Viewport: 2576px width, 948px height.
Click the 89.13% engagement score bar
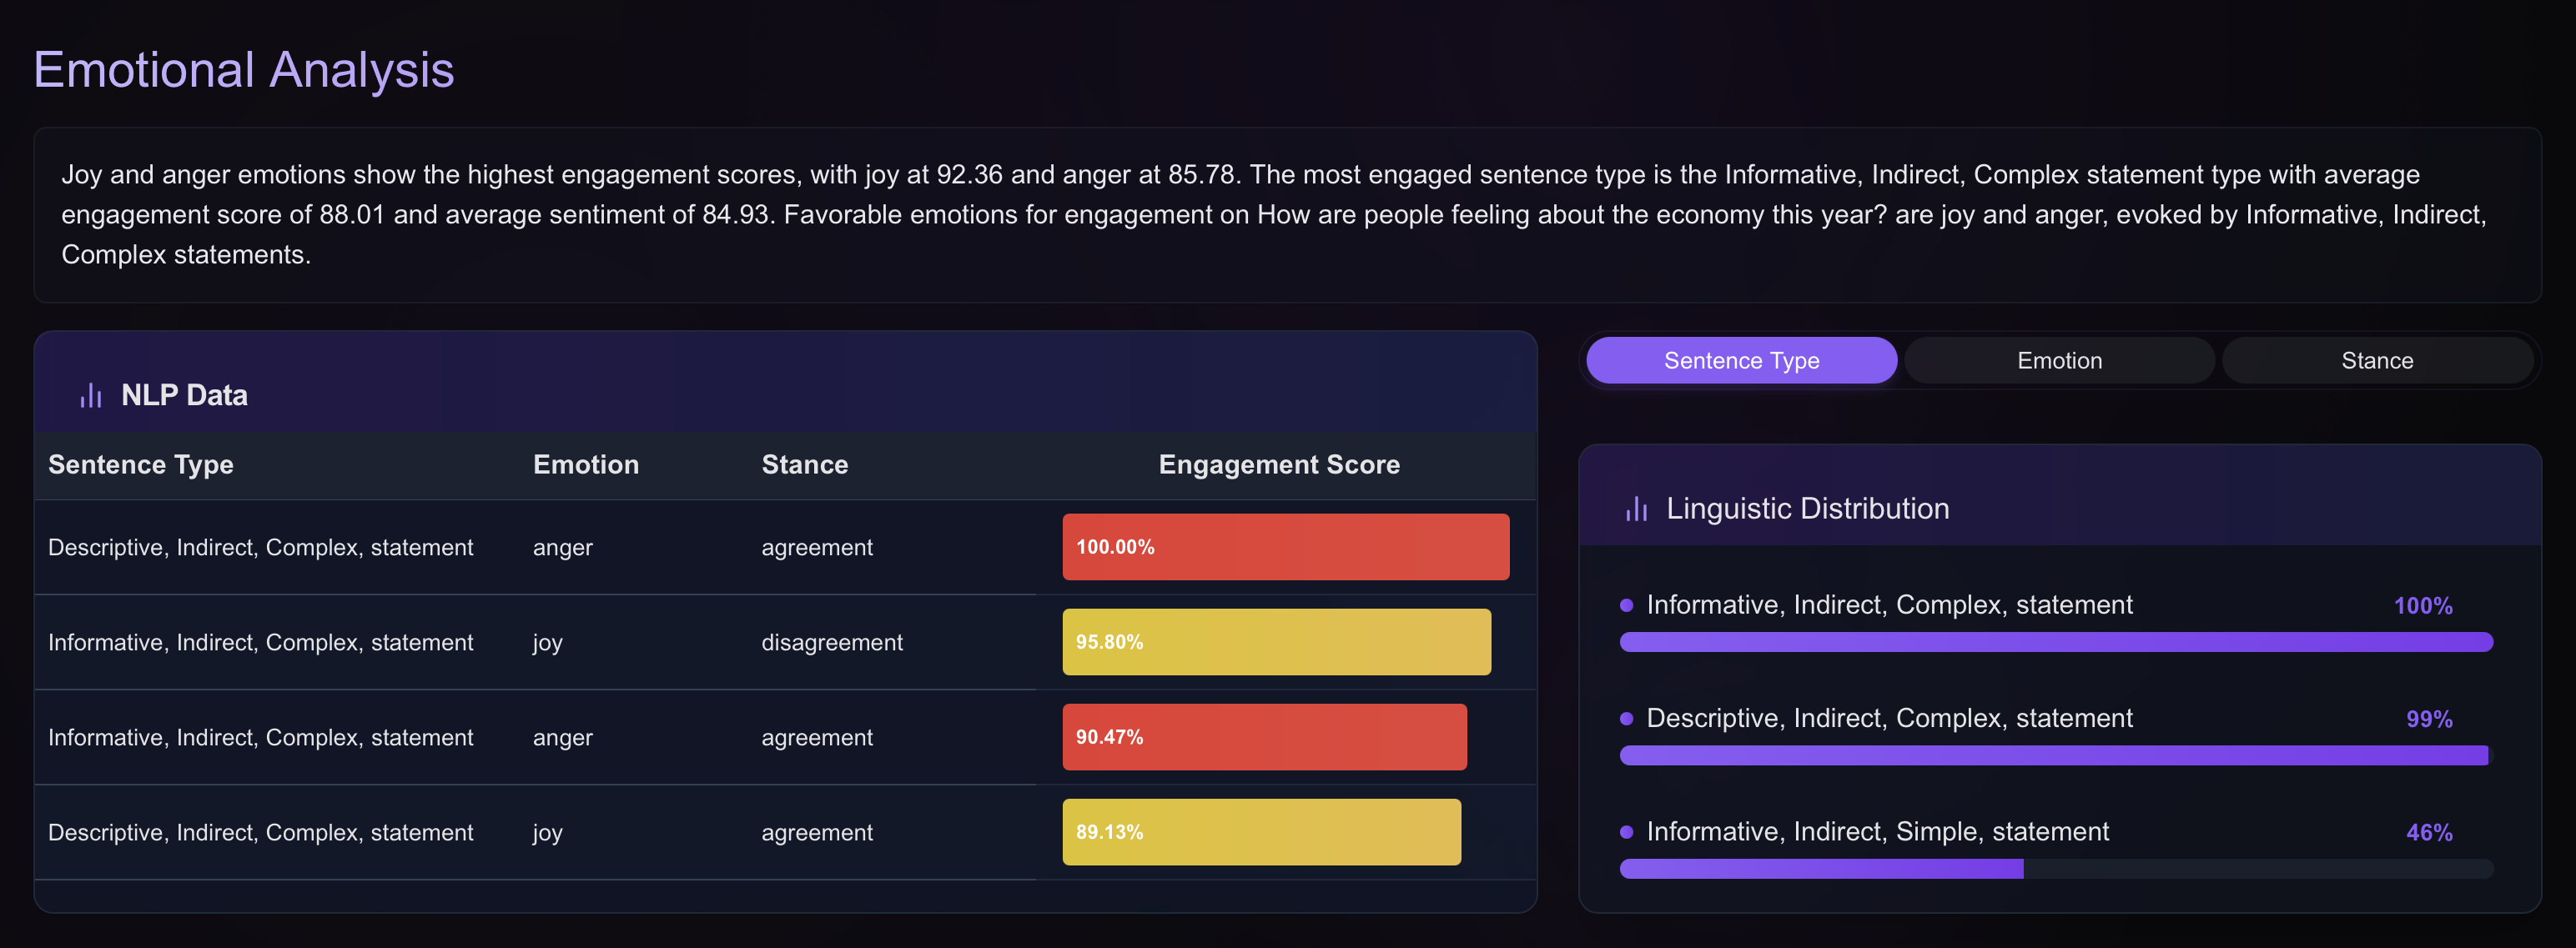pyautogui.click(x=1262, y=831)
